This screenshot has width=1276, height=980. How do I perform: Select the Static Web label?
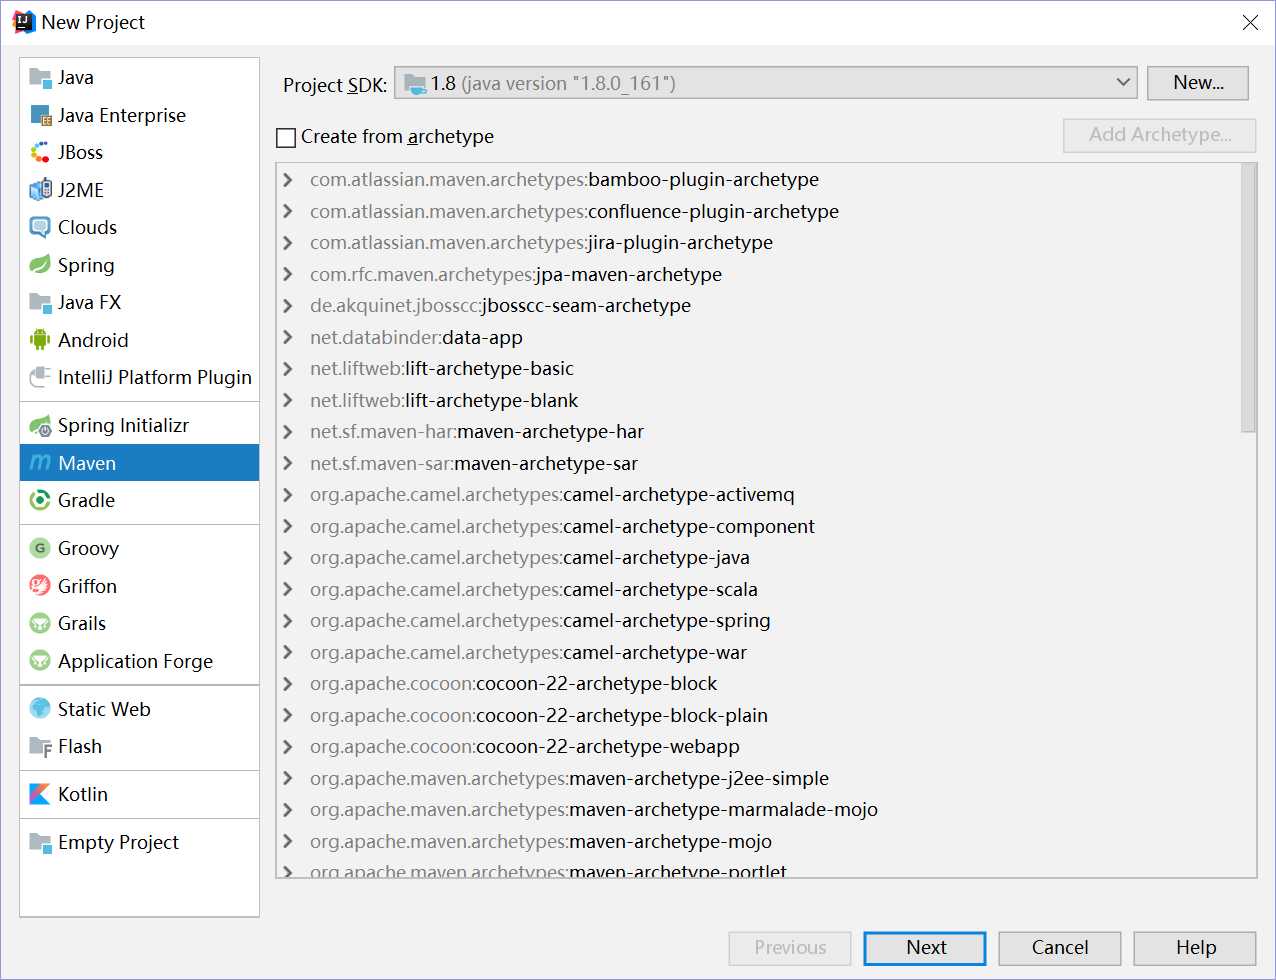tap(104, 709)
